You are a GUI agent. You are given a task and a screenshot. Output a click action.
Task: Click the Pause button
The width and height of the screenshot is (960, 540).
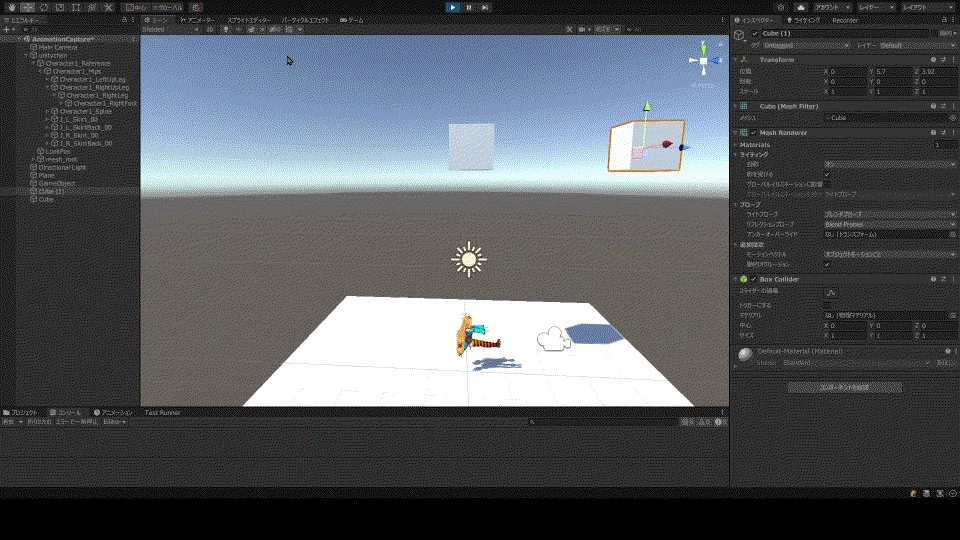pyautogui.click(x=469, y=7)
